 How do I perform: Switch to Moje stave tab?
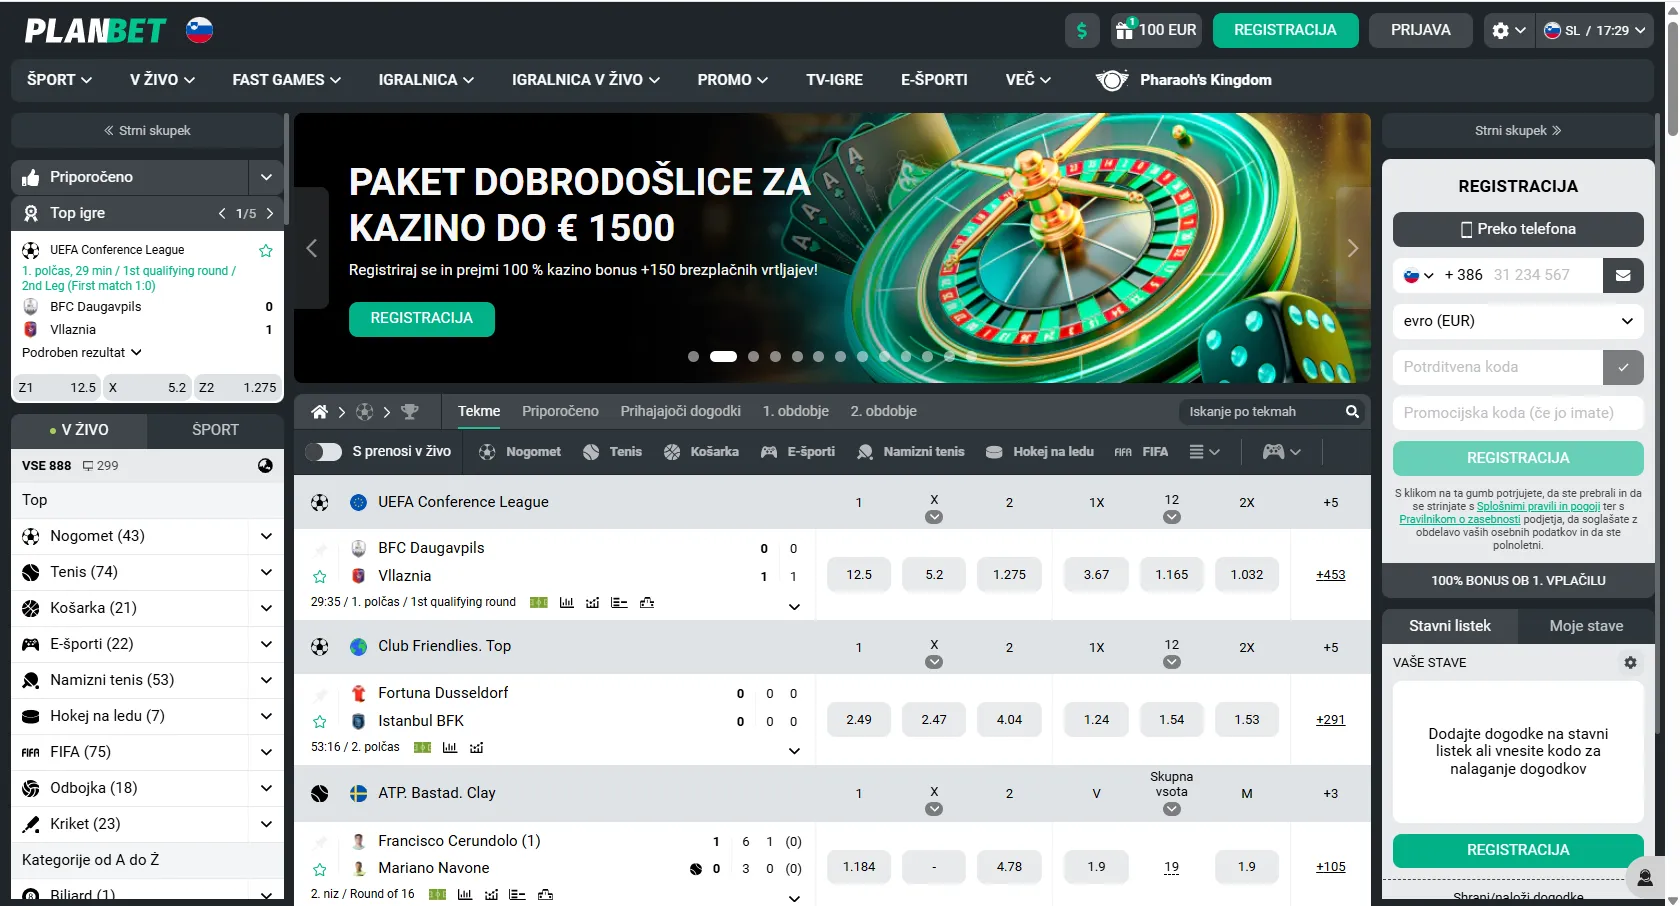click(1586, 626)
